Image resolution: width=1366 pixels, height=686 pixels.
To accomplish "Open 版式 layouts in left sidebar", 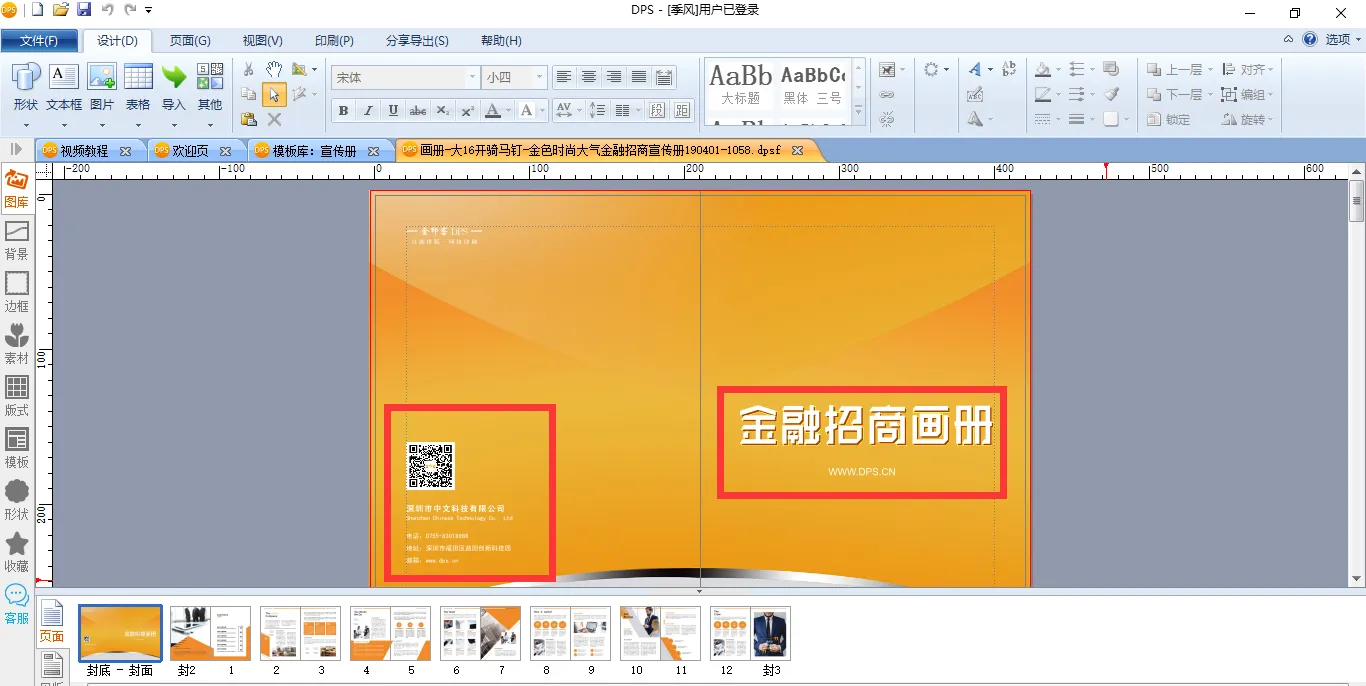I will click(x=17, y=396).
